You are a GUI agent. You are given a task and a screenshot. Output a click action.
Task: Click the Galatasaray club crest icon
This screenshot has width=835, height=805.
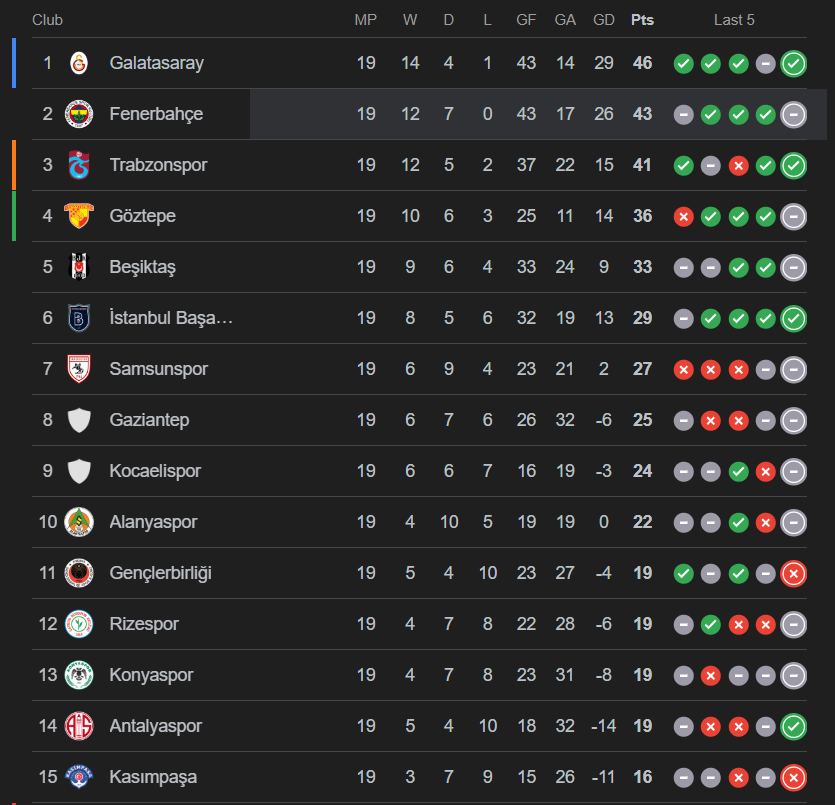(x=79, y=63)
